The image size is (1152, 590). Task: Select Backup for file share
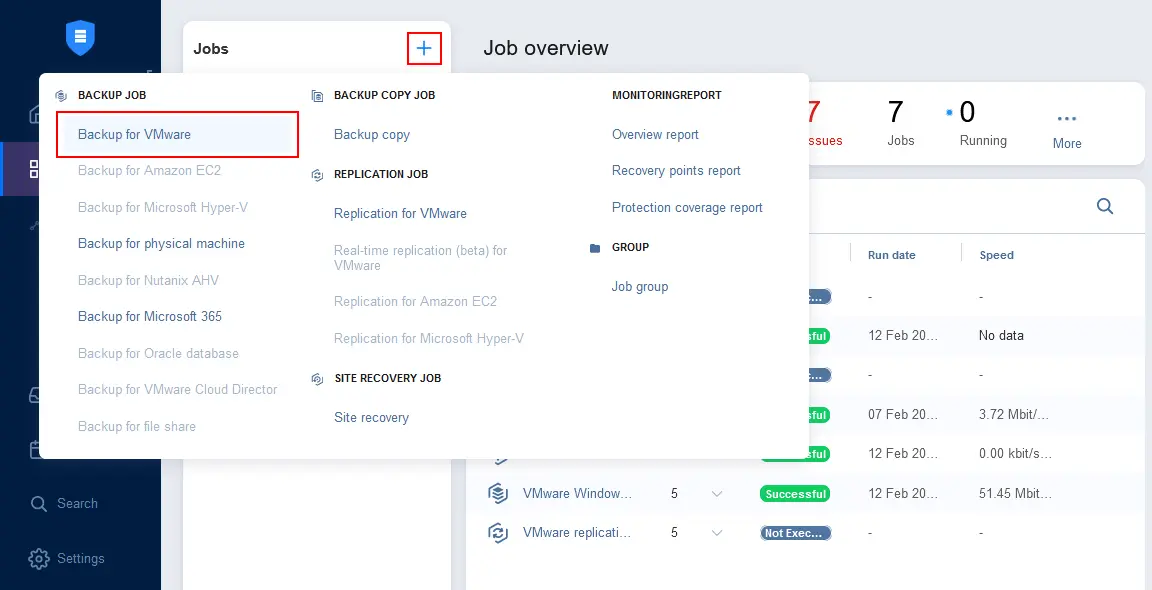tap(137, 426)
